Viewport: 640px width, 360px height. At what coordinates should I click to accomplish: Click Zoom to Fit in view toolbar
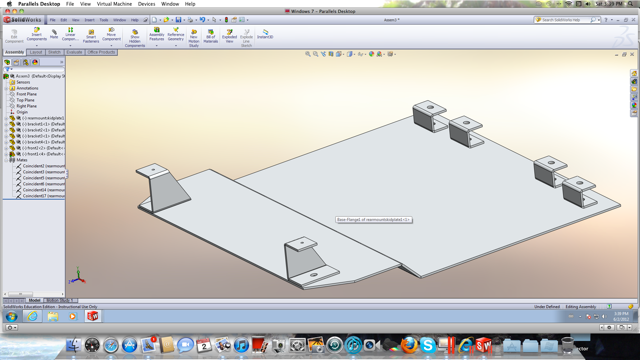(x=308, y=54)
